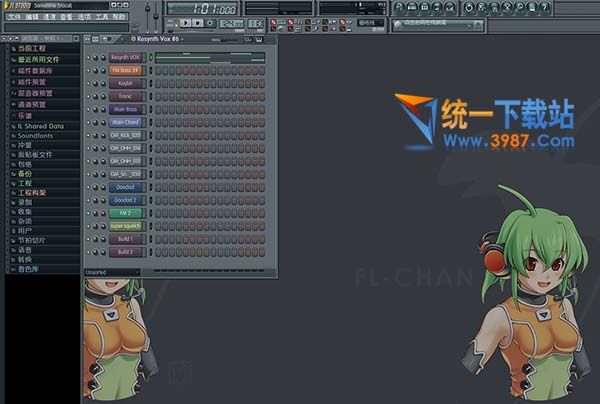Click the document icon beside the help icon
The image size is (600, 404).
click(x=532, y=7)
